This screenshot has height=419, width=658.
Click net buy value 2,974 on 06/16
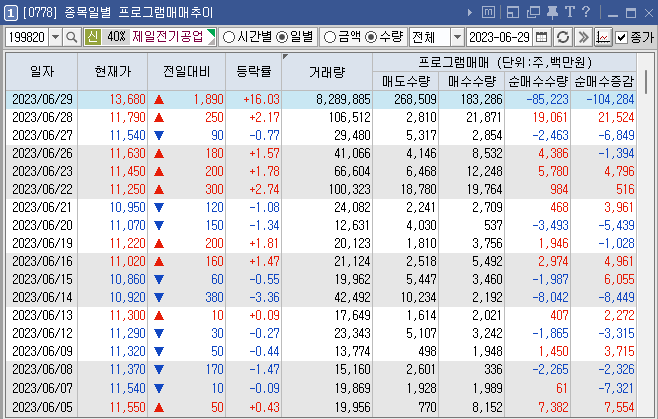(553, 262)
